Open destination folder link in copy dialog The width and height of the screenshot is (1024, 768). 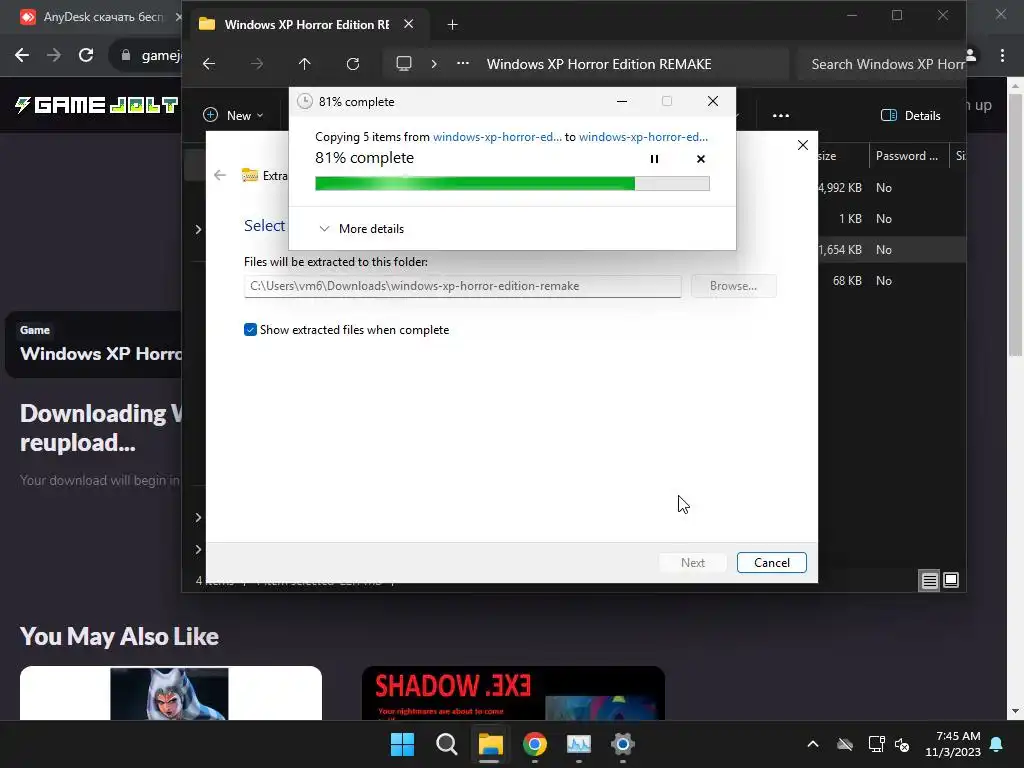click(x=643, y=136)
